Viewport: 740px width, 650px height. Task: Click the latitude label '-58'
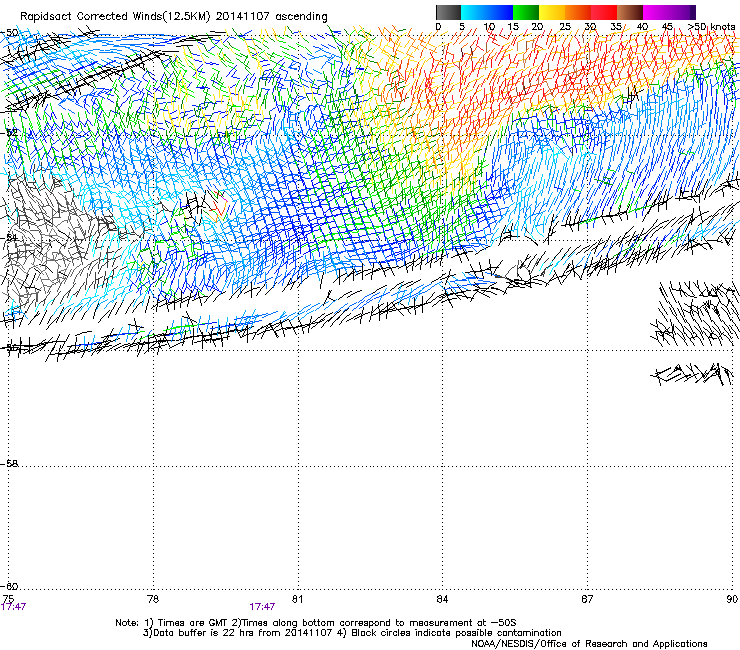pyautogui.click(x=9, y=464)
